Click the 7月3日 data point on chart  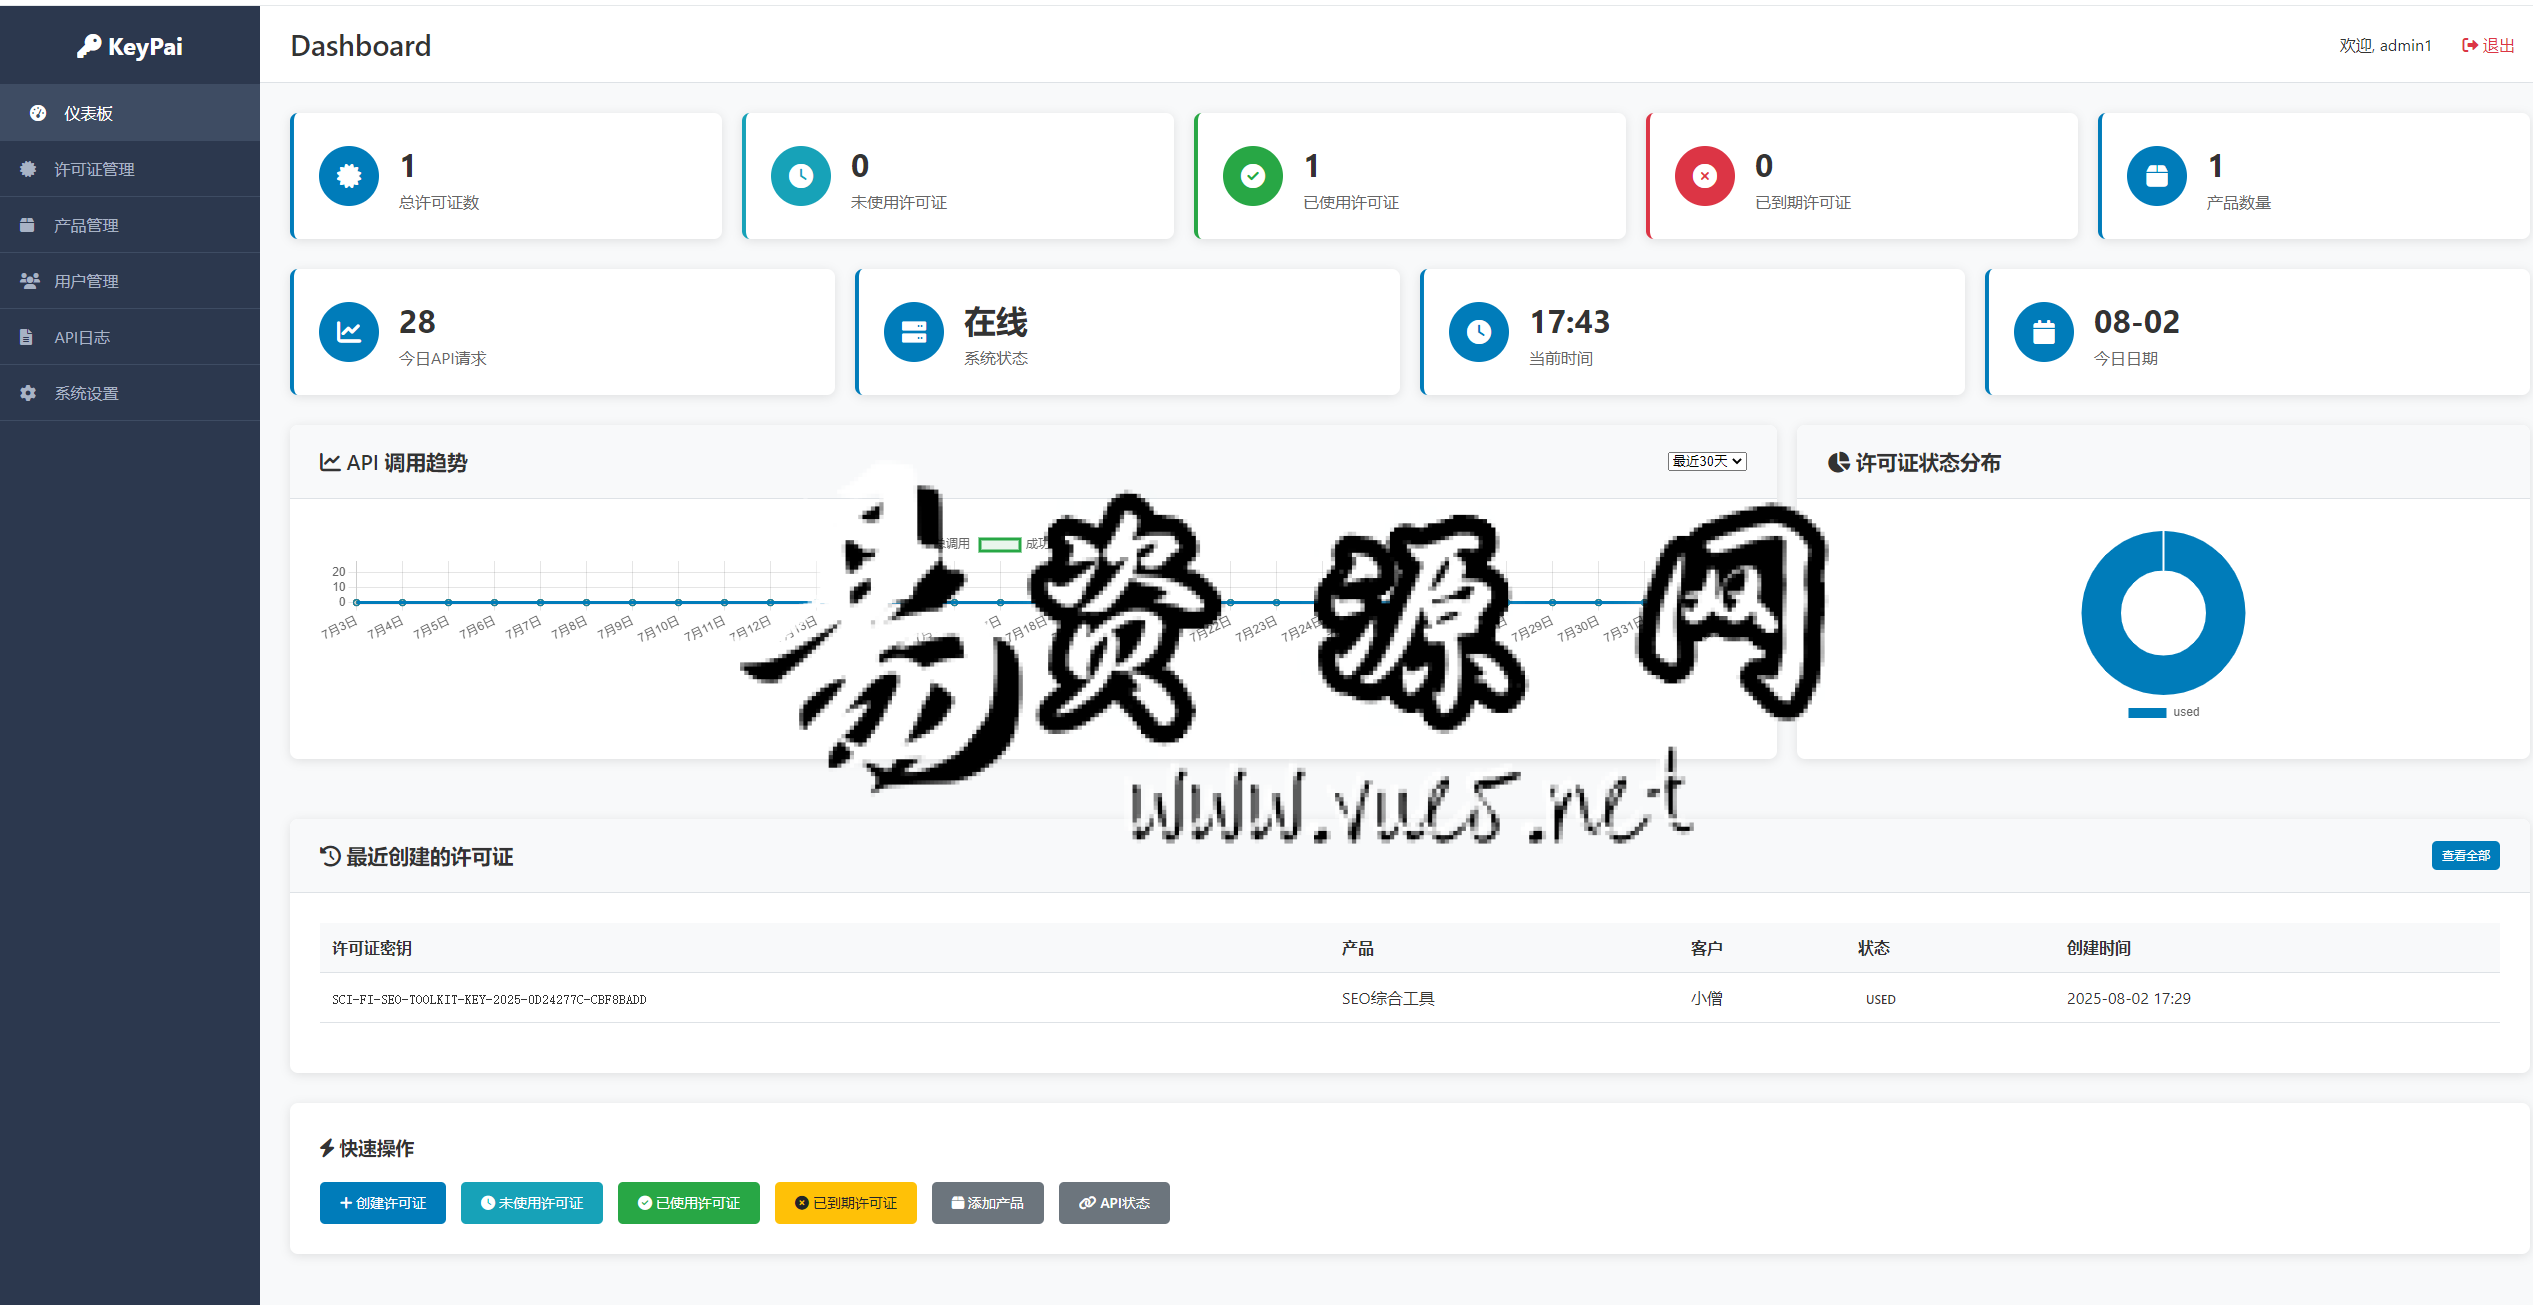[x=356, y=602]
